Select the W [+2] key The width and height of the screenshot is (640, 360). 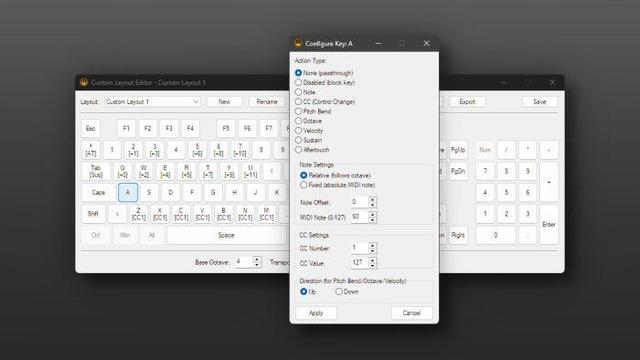[144, 171]
